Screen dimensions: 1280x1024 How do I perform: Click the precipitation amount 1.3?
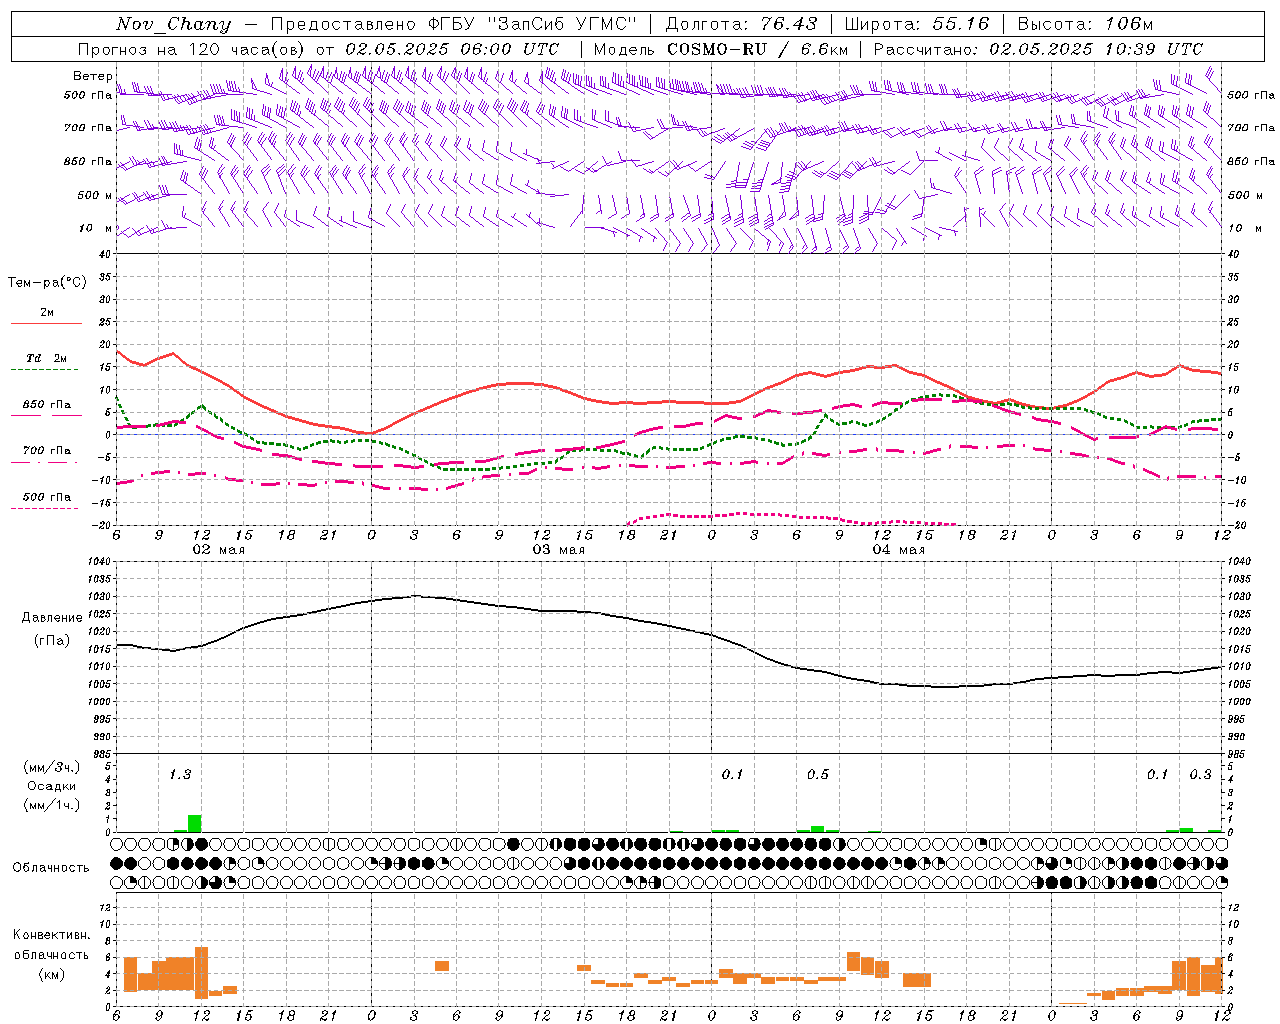click(x=180, y=774)
